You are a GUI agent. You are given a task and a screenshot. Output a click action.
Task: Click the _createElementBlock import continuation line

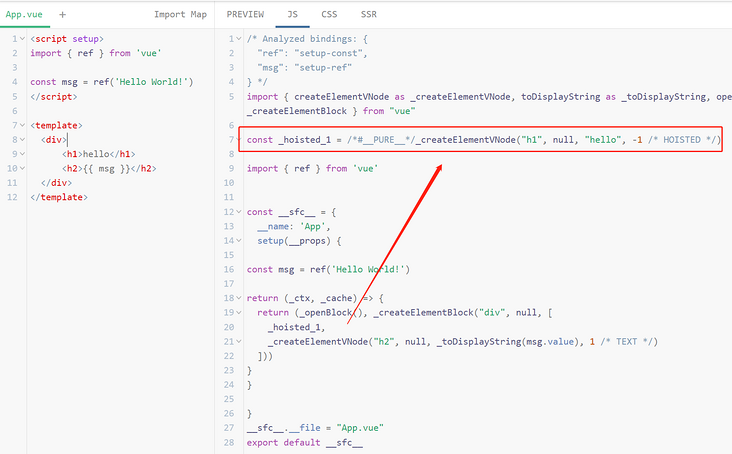(x=331, y=111)
